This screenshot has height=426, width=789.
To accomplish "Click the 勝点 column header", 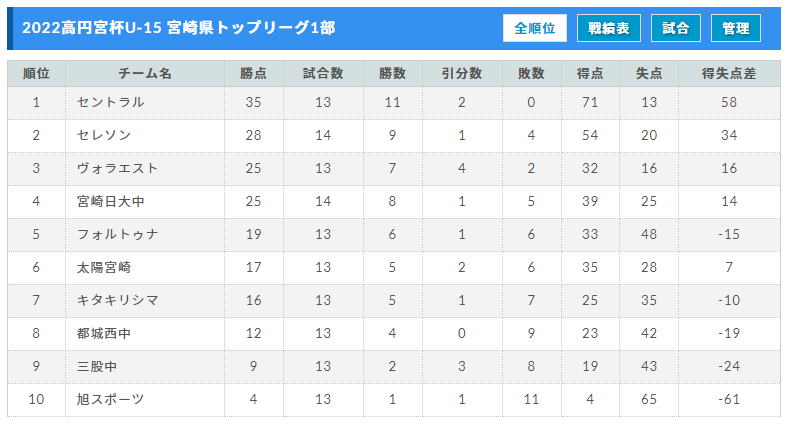I will click(254, 73).
